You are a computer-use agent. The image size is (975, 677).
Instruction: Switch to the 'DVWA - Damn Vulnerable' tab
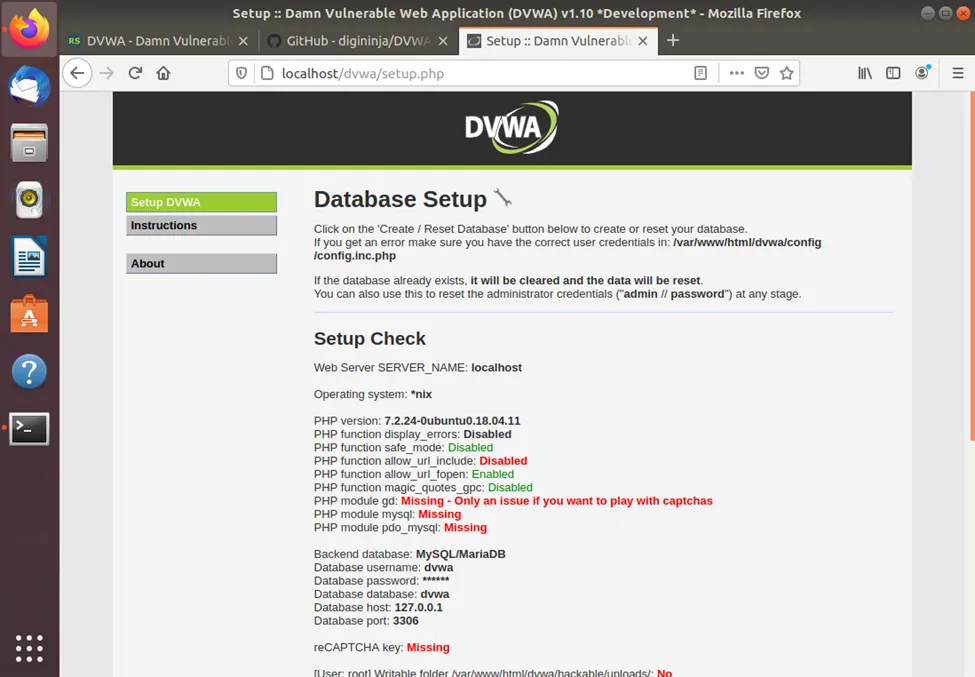point(158,41)
